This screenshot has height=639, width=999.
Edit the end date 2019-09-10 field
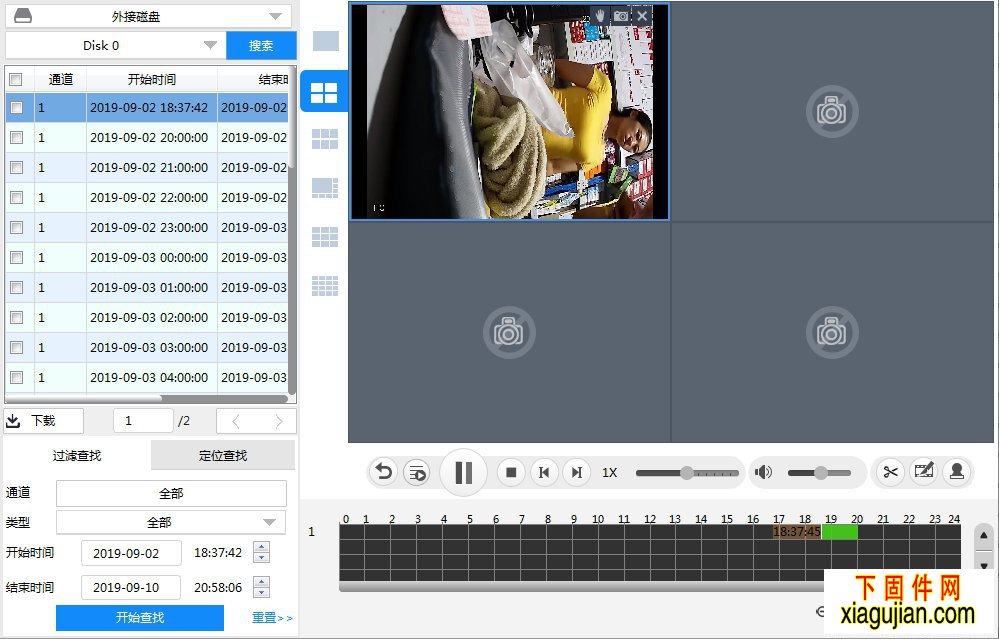(x=131, y=587)
